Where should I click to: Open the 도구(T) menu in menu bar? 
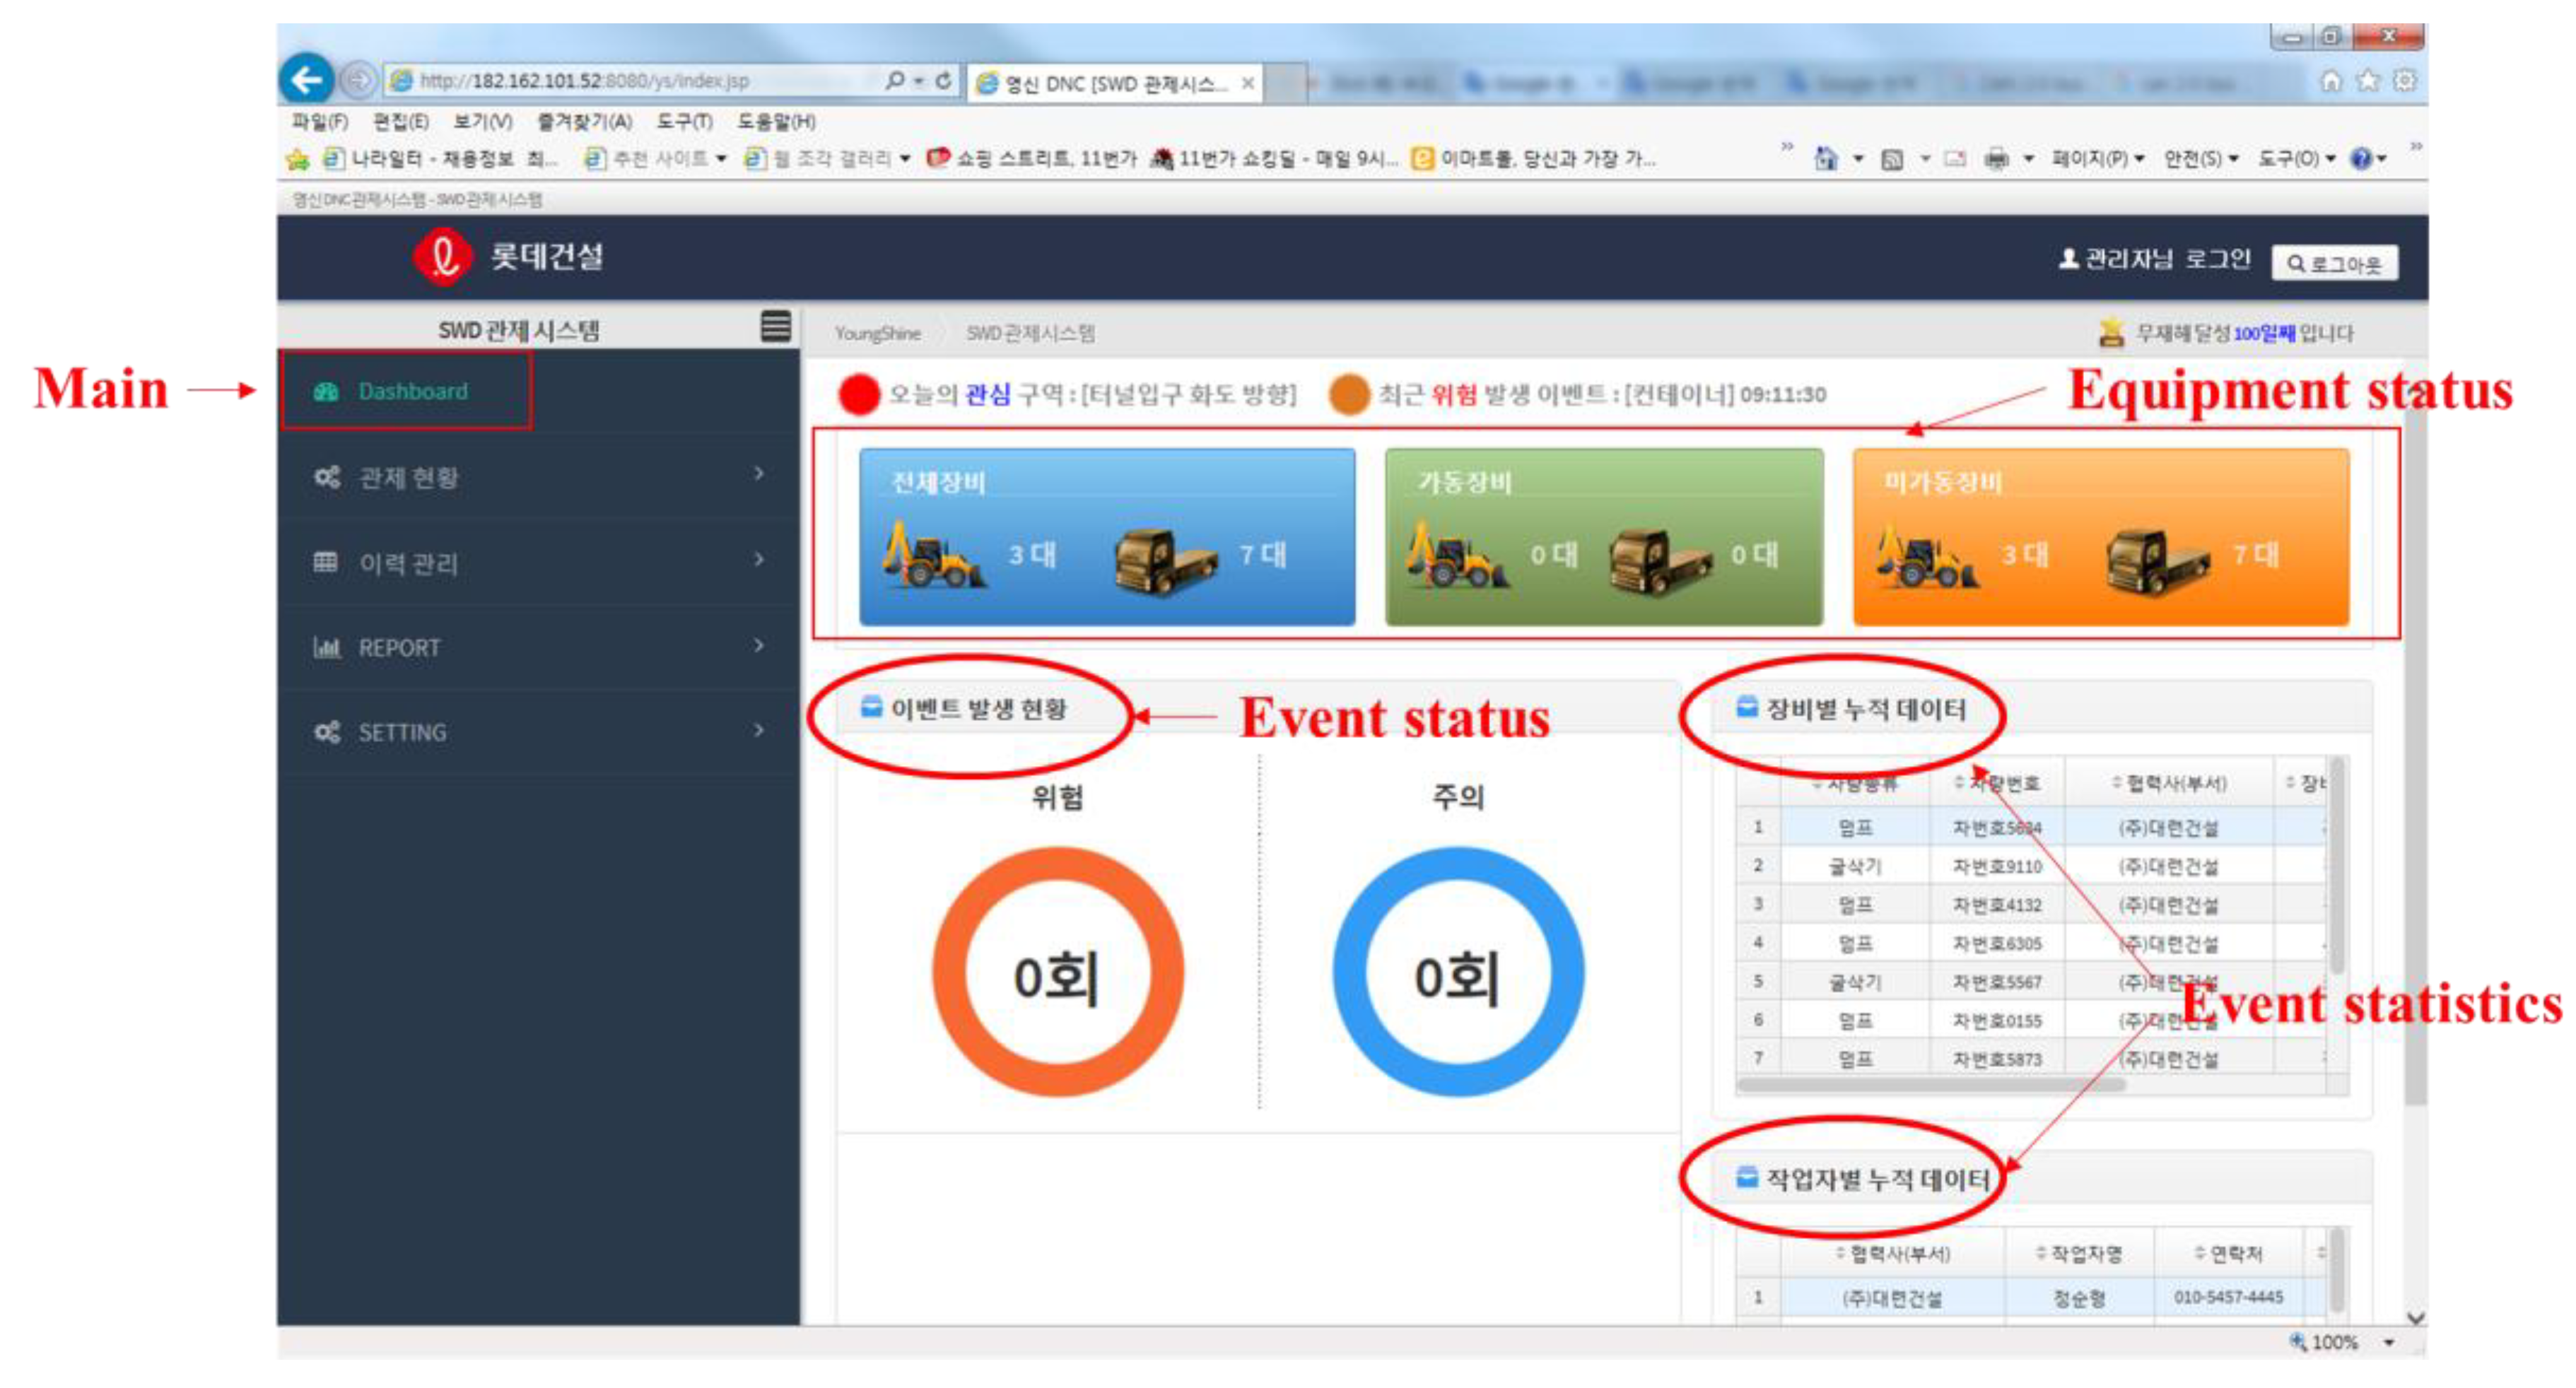684,121
